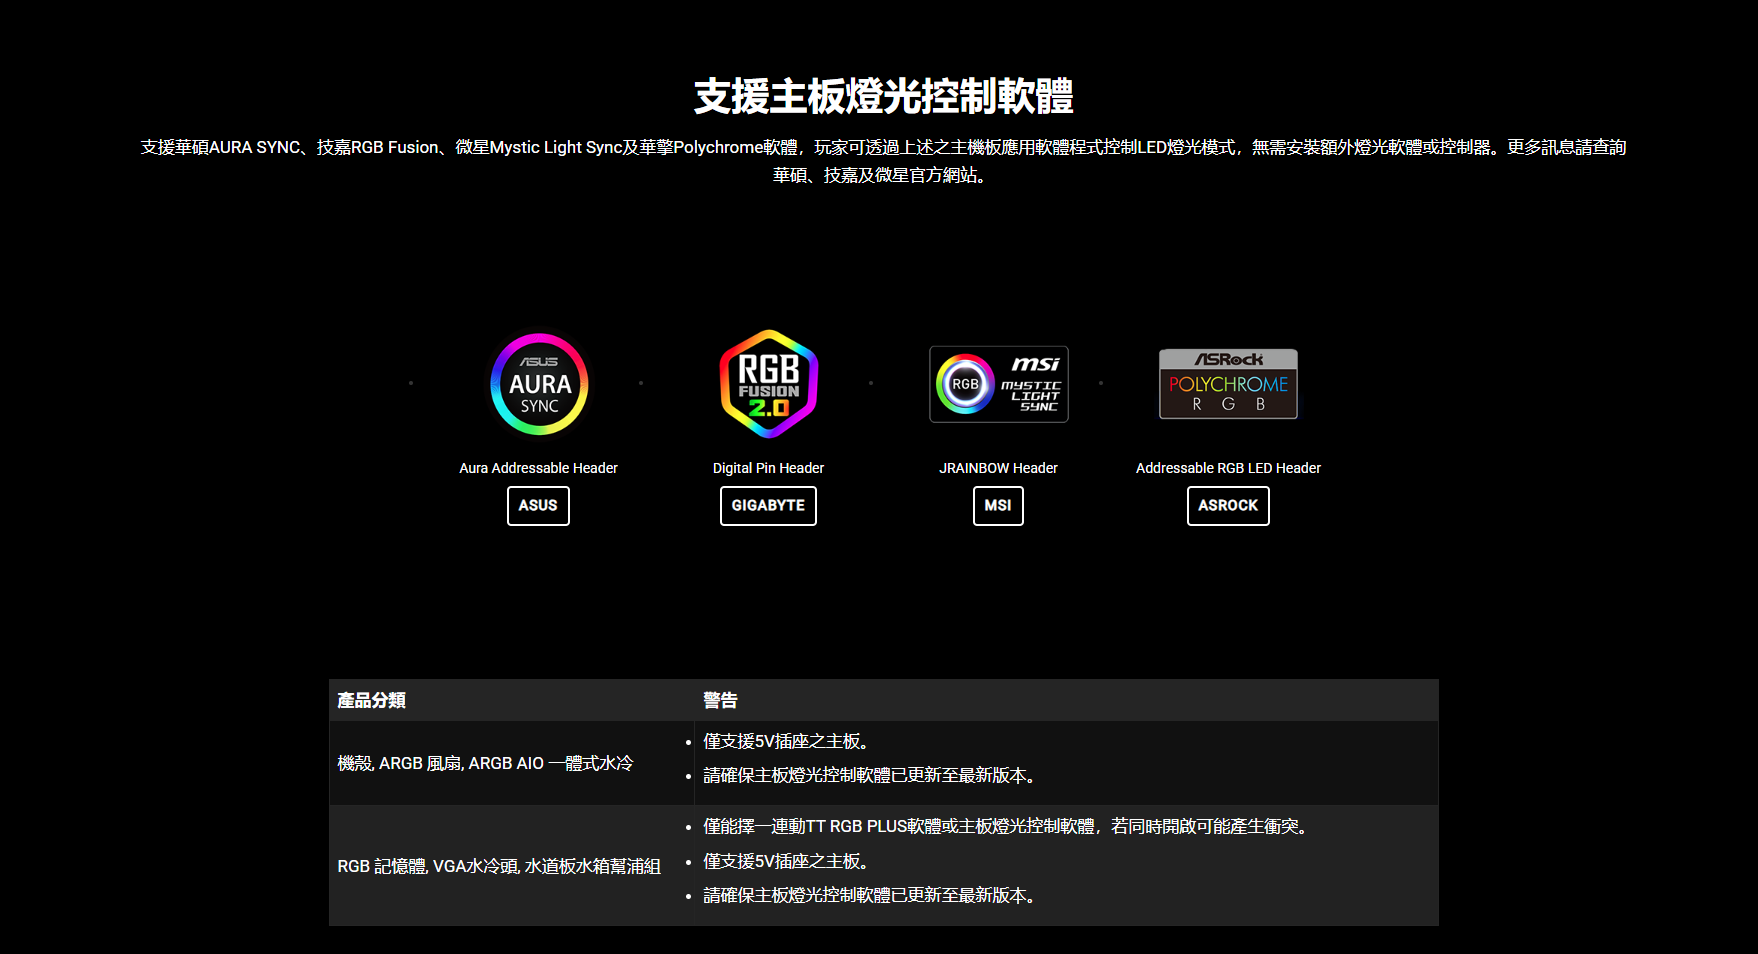Click the ASRock Polychrome RGB logo
The width and height of the screenshot is (1758, 954).
click(x=1228, y=384)
